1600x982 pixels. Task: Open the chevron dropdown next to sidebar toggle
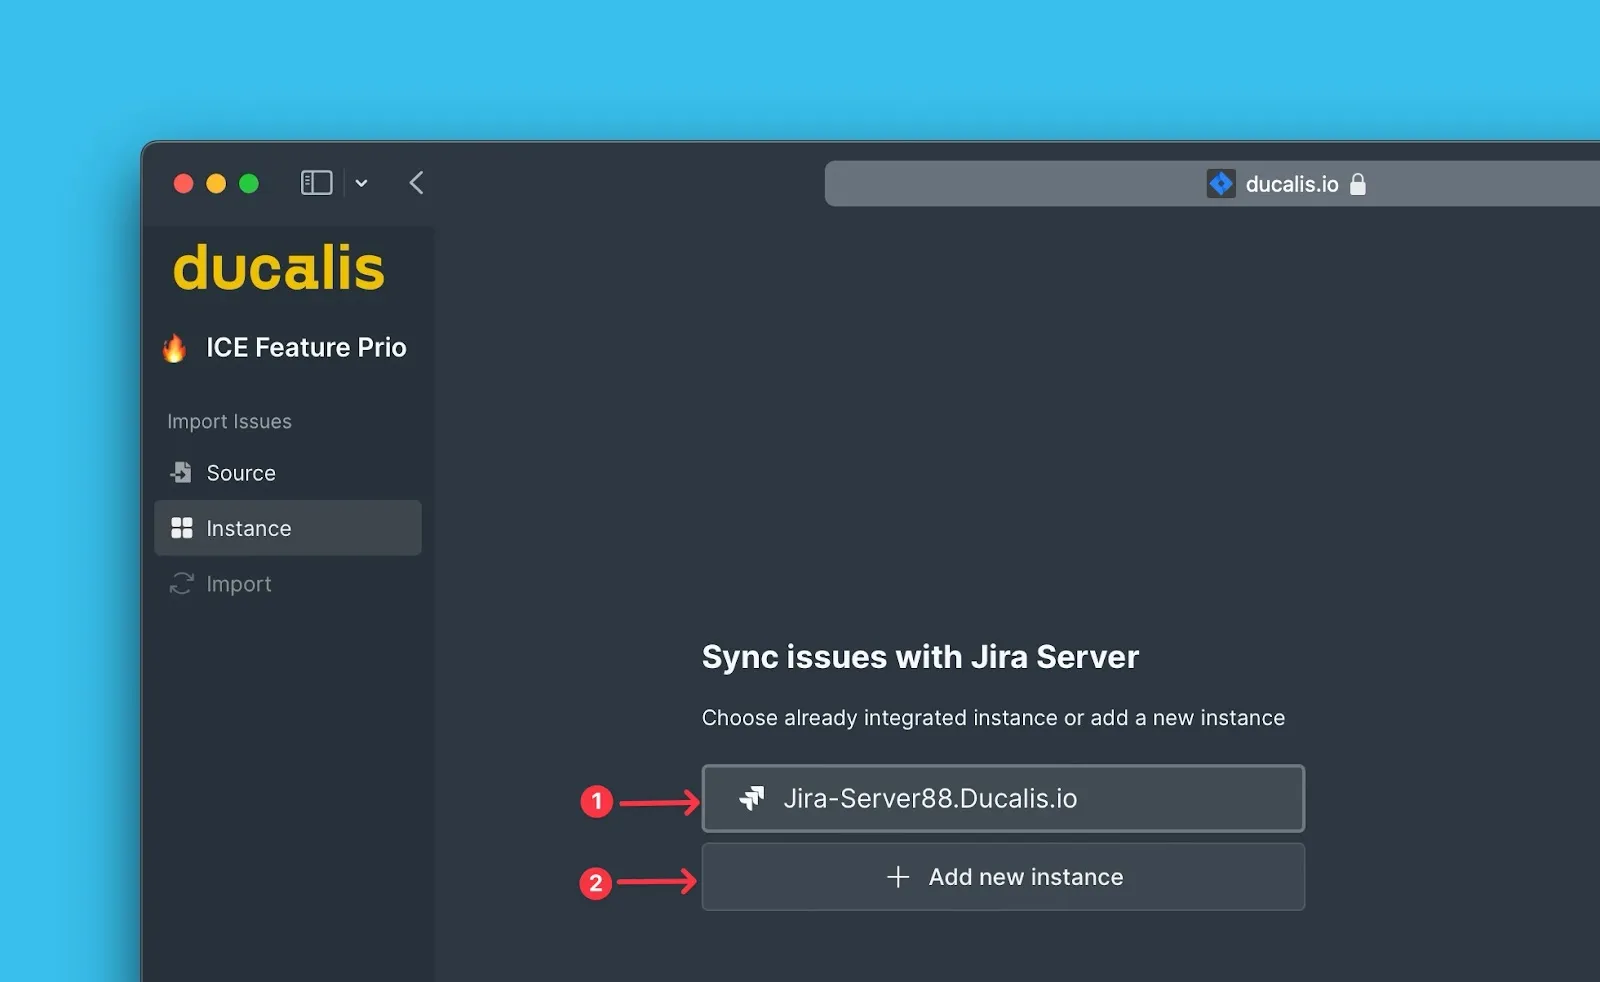pos(361,183)
